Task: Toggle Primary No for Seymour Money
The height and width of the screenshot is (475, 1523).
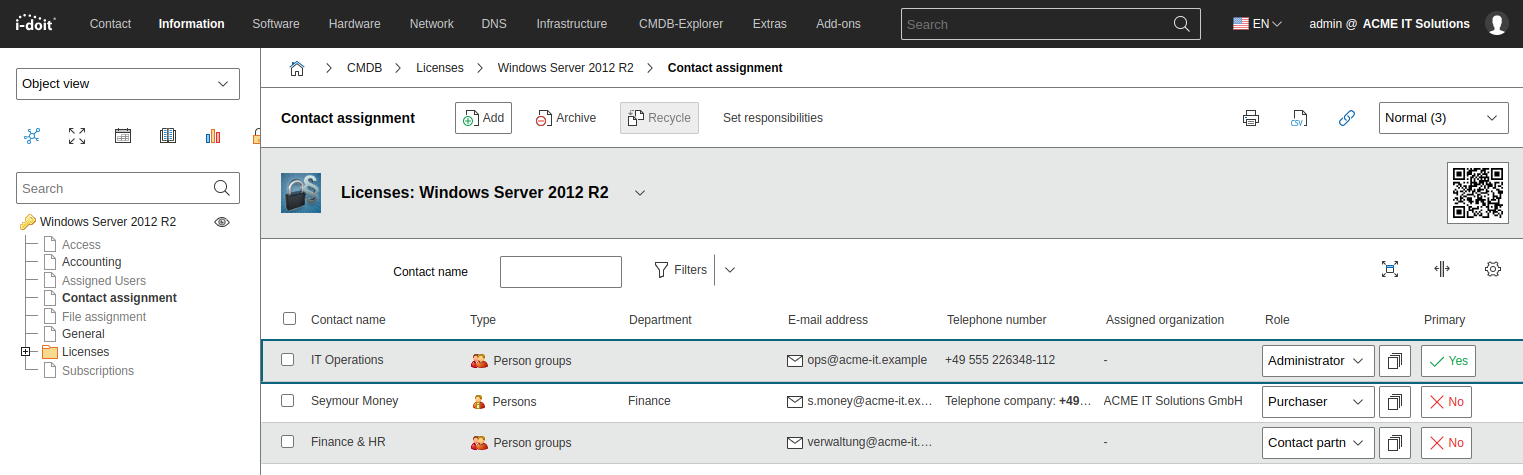Action: point(1446,402)
